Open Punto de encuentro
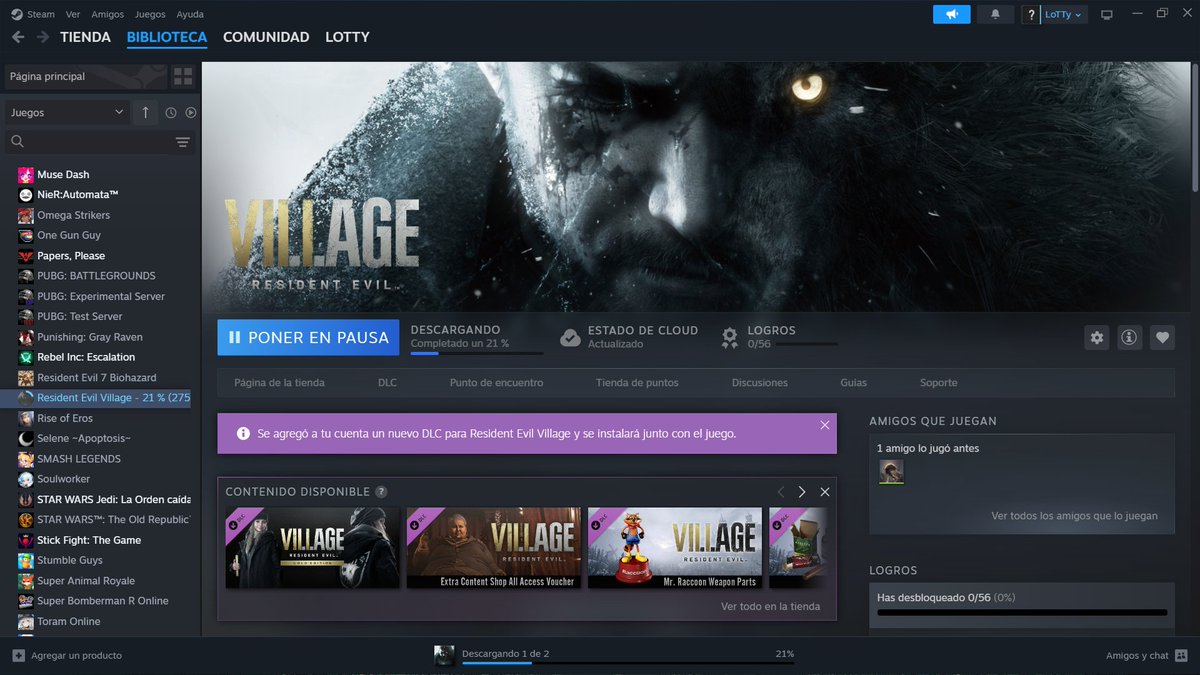Viewport: 1200px width, 675px height. click(496, 383)
